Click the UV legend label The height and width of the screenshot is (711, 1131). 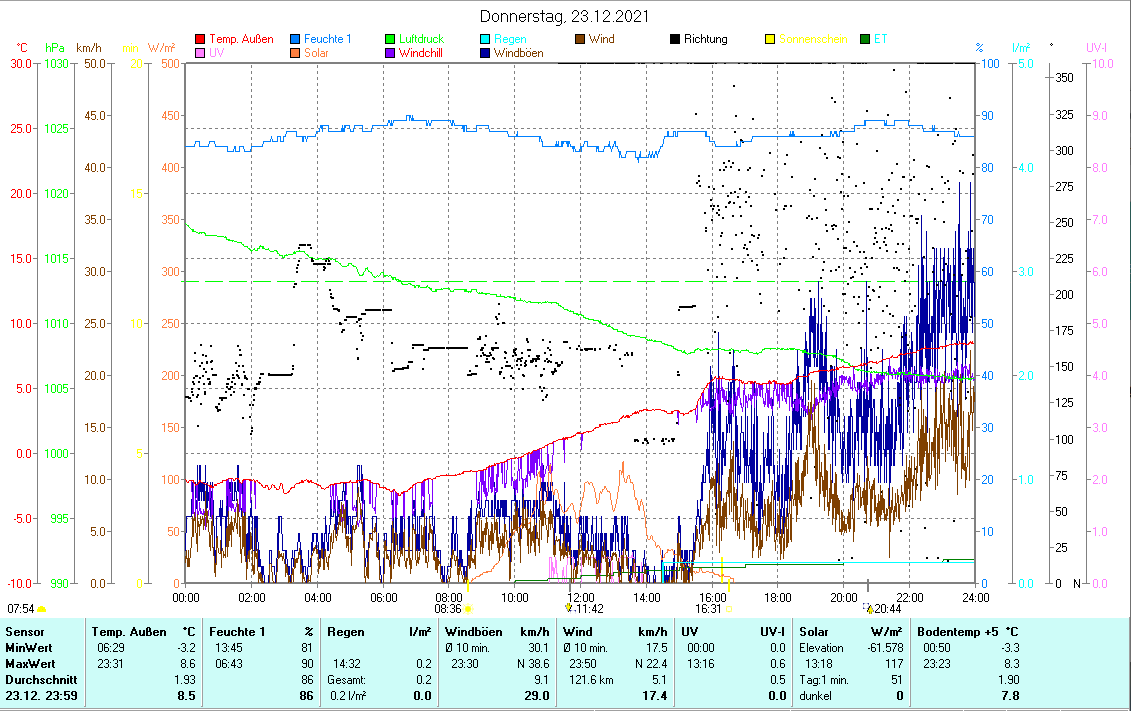click(217, 54)
